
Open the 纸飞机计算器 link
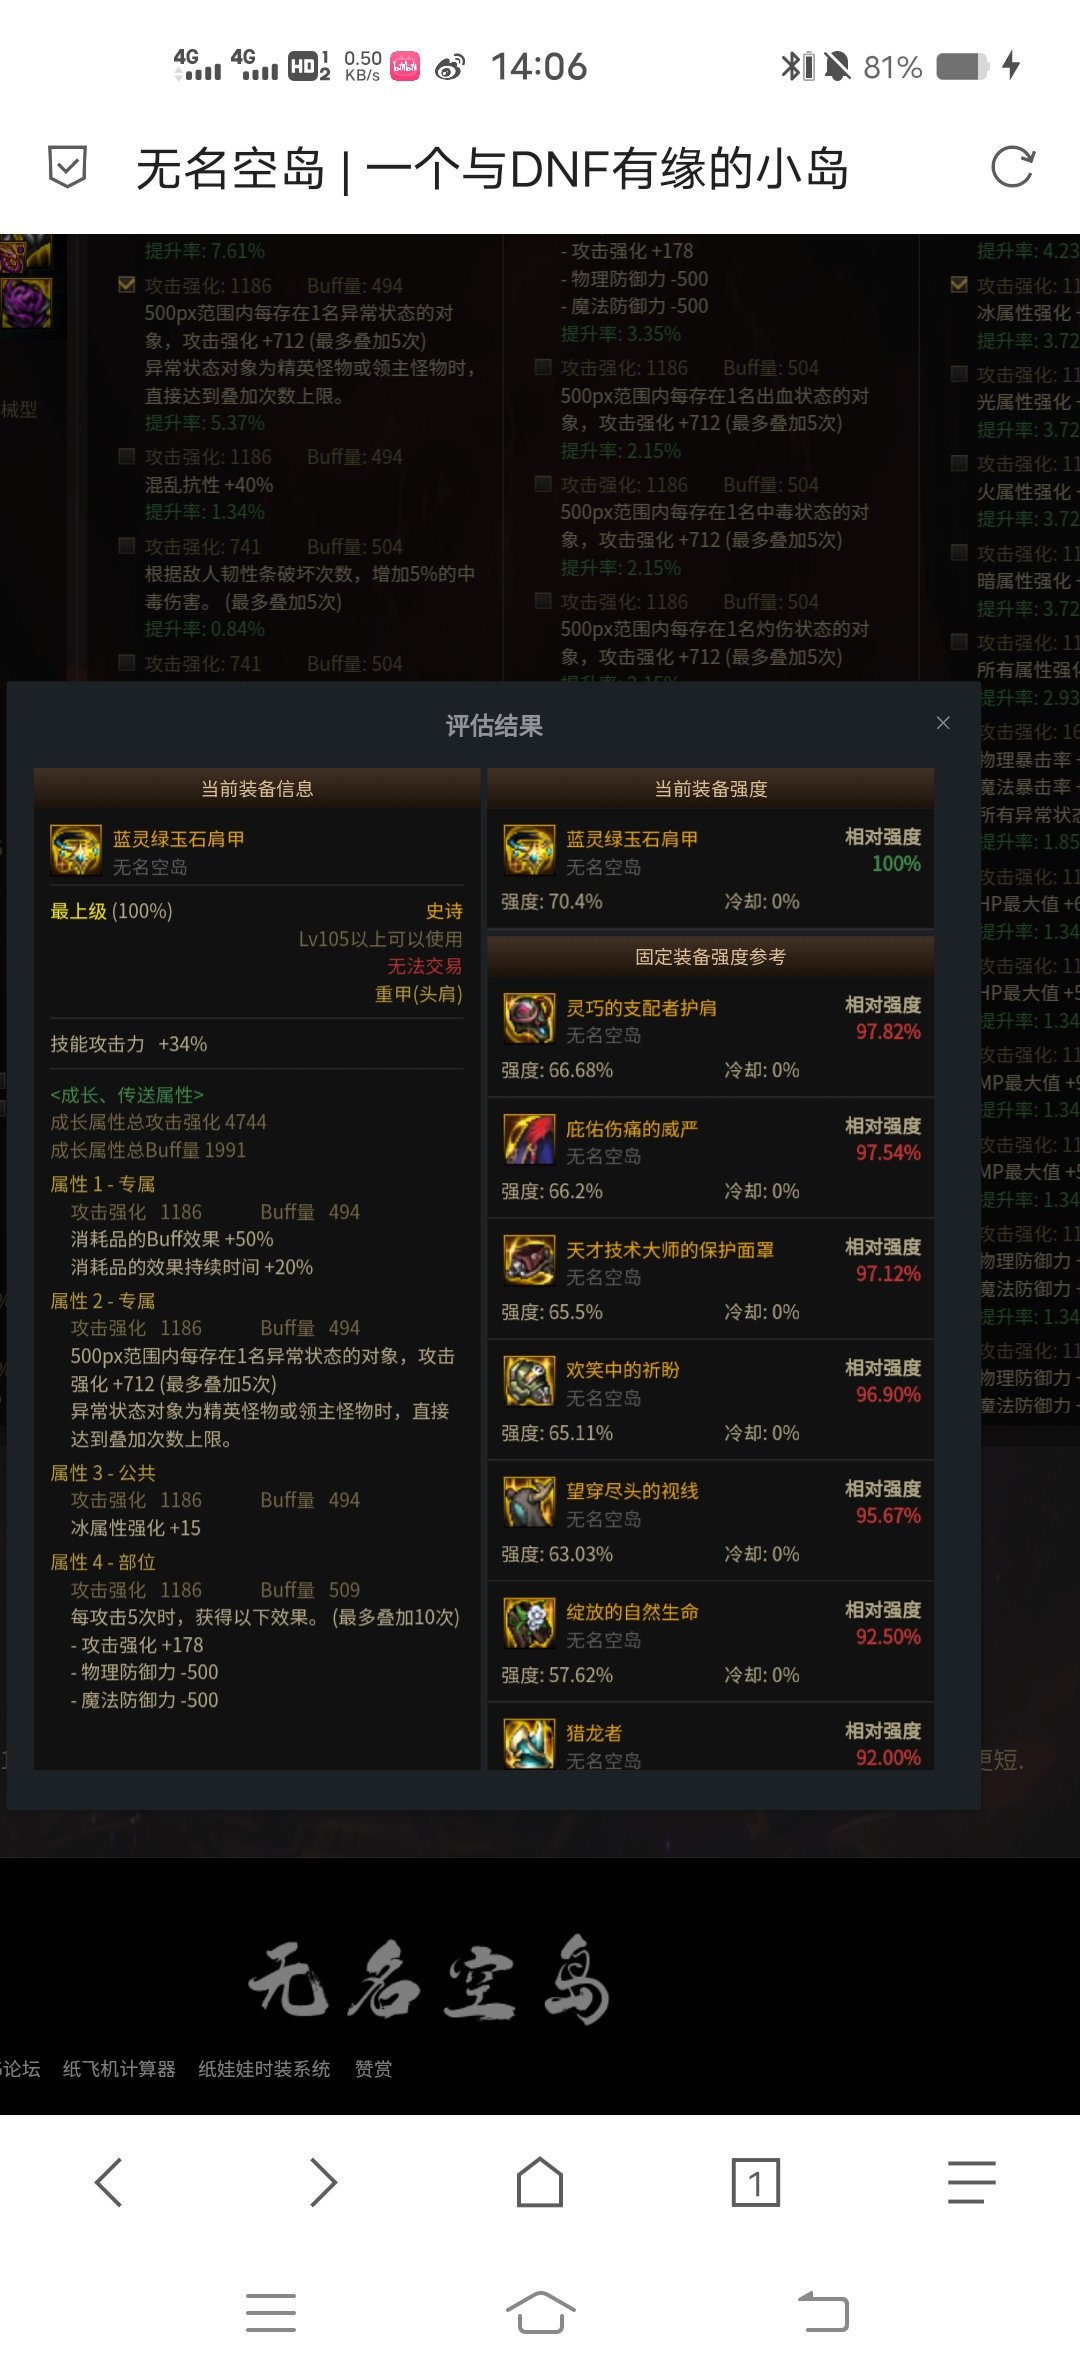click(119, 2069)
